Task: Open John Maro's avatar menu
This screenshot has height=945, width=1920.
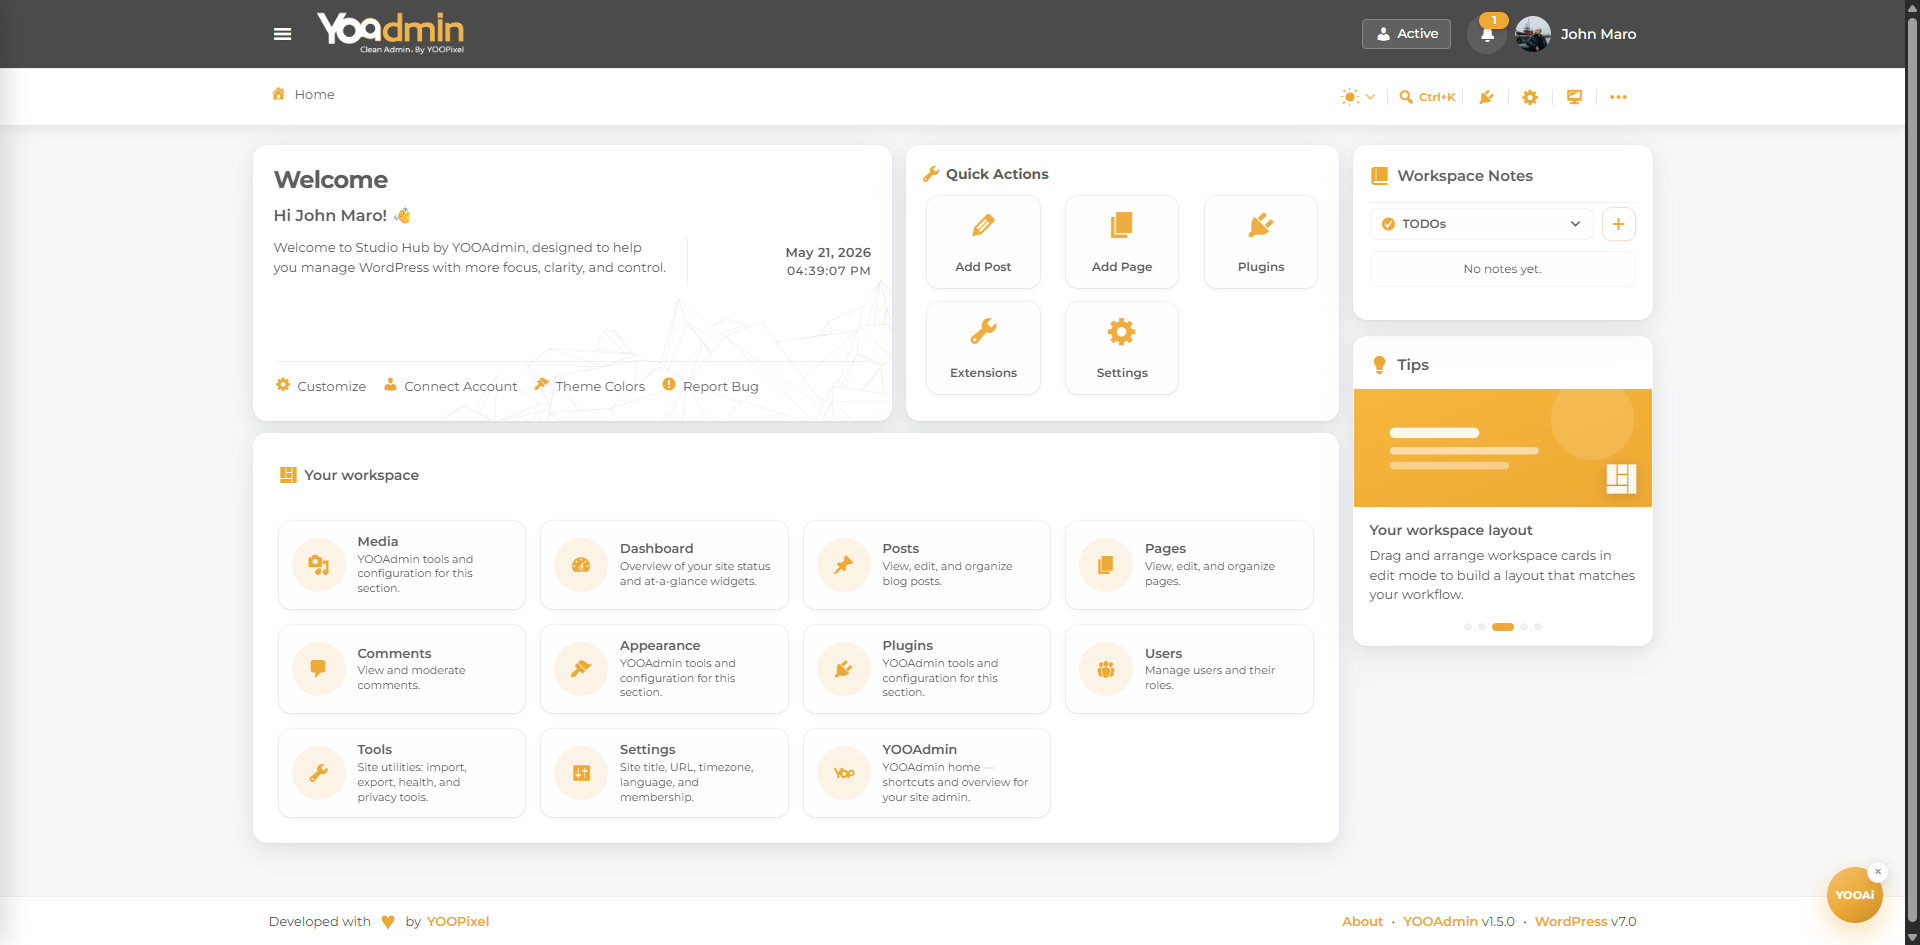Action: (1533, 34)
